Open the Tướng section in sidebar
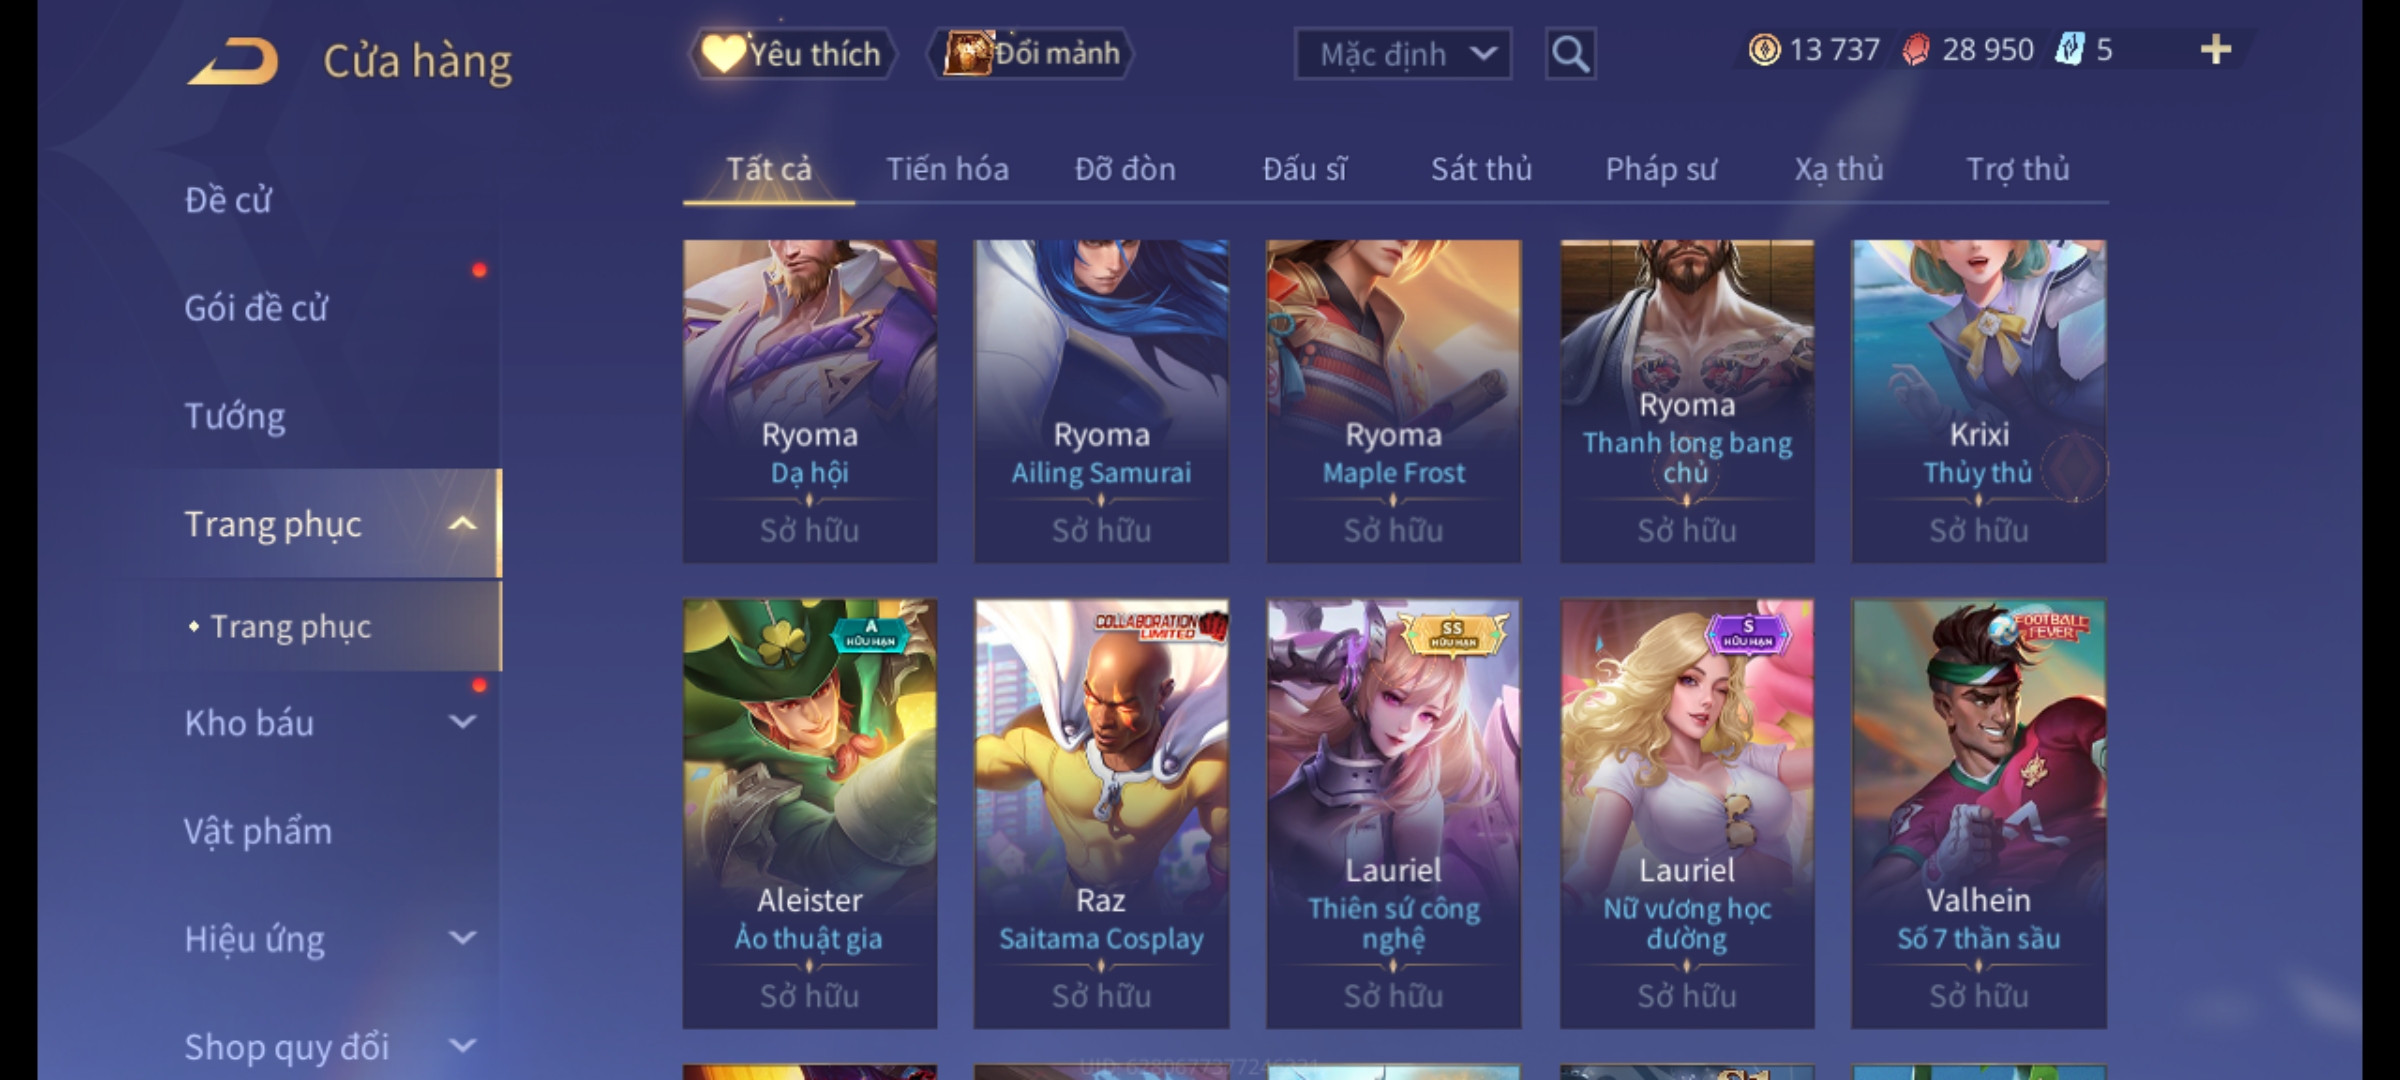Screen dimensions: 2400x1080 pyautogui.click(x=235, y=416)
